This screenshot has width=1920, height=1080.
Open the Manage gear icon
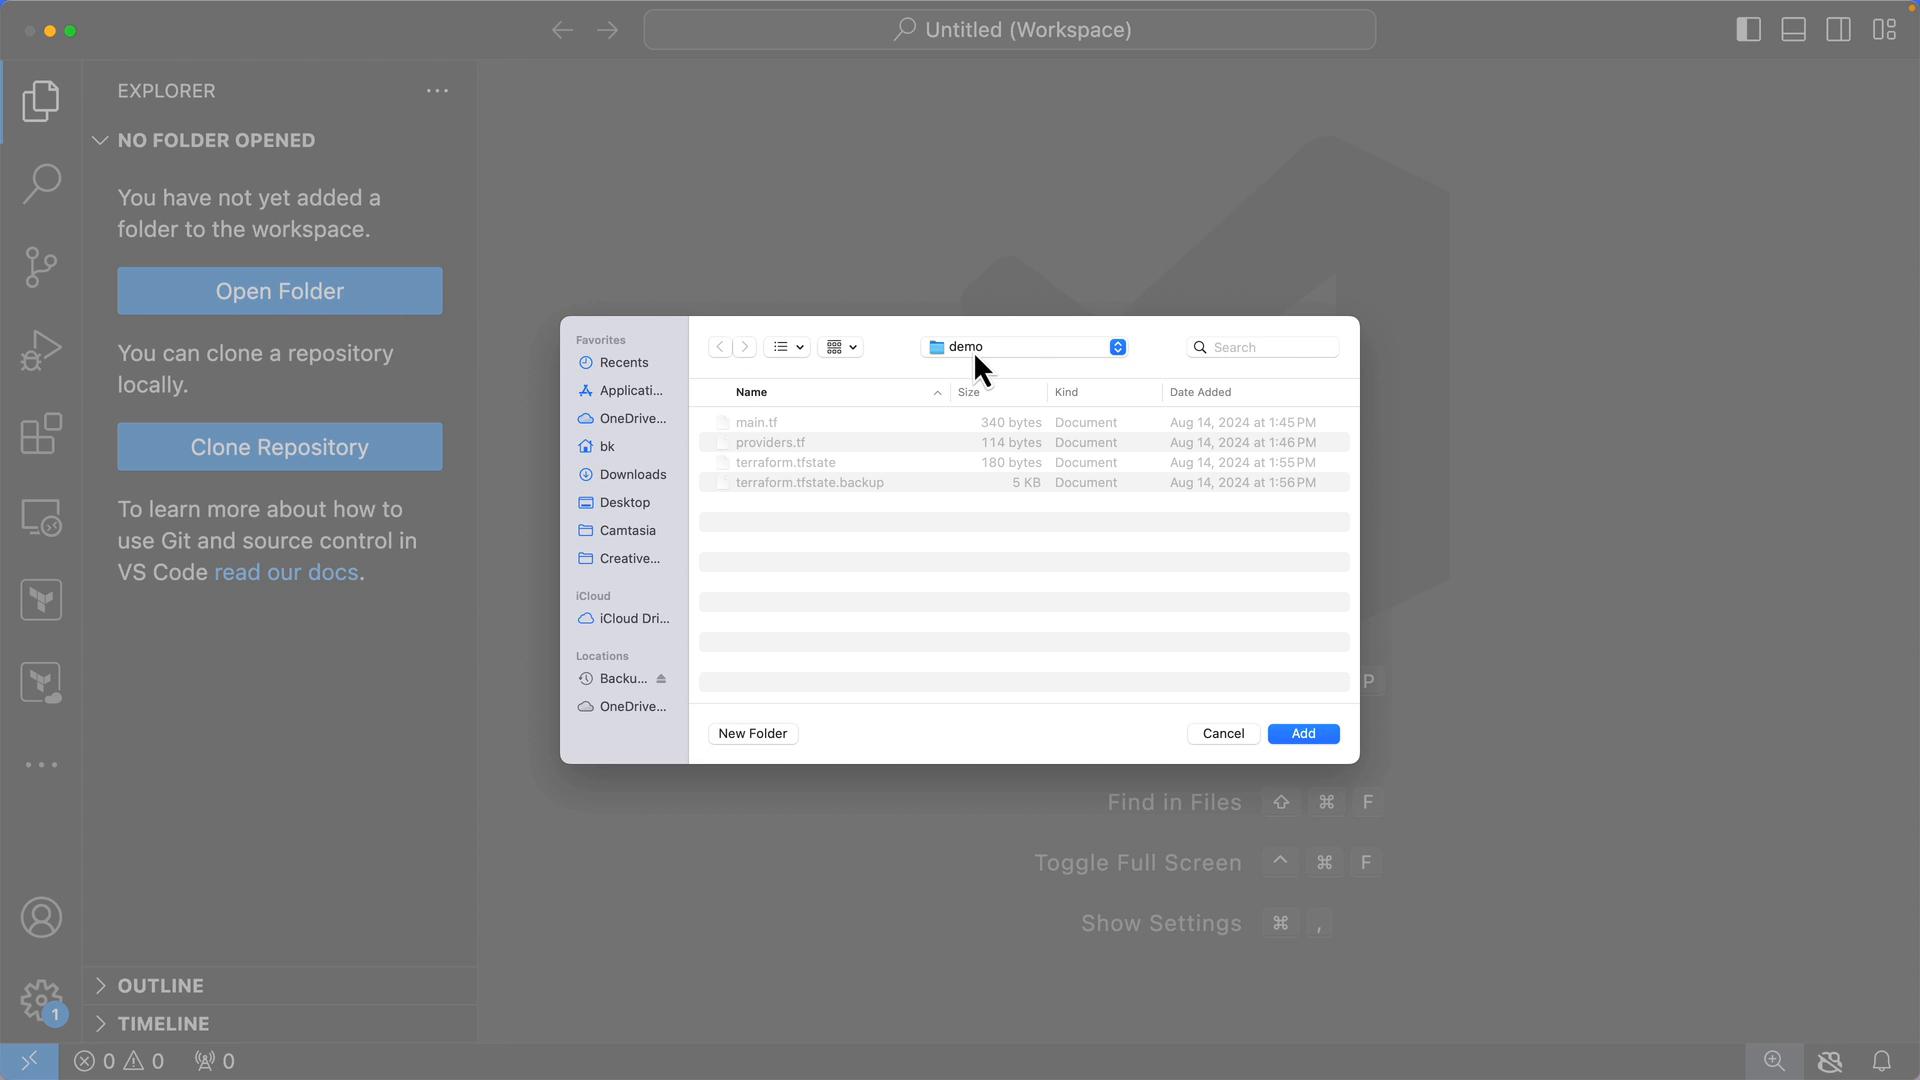click(x=41, y=1000)
